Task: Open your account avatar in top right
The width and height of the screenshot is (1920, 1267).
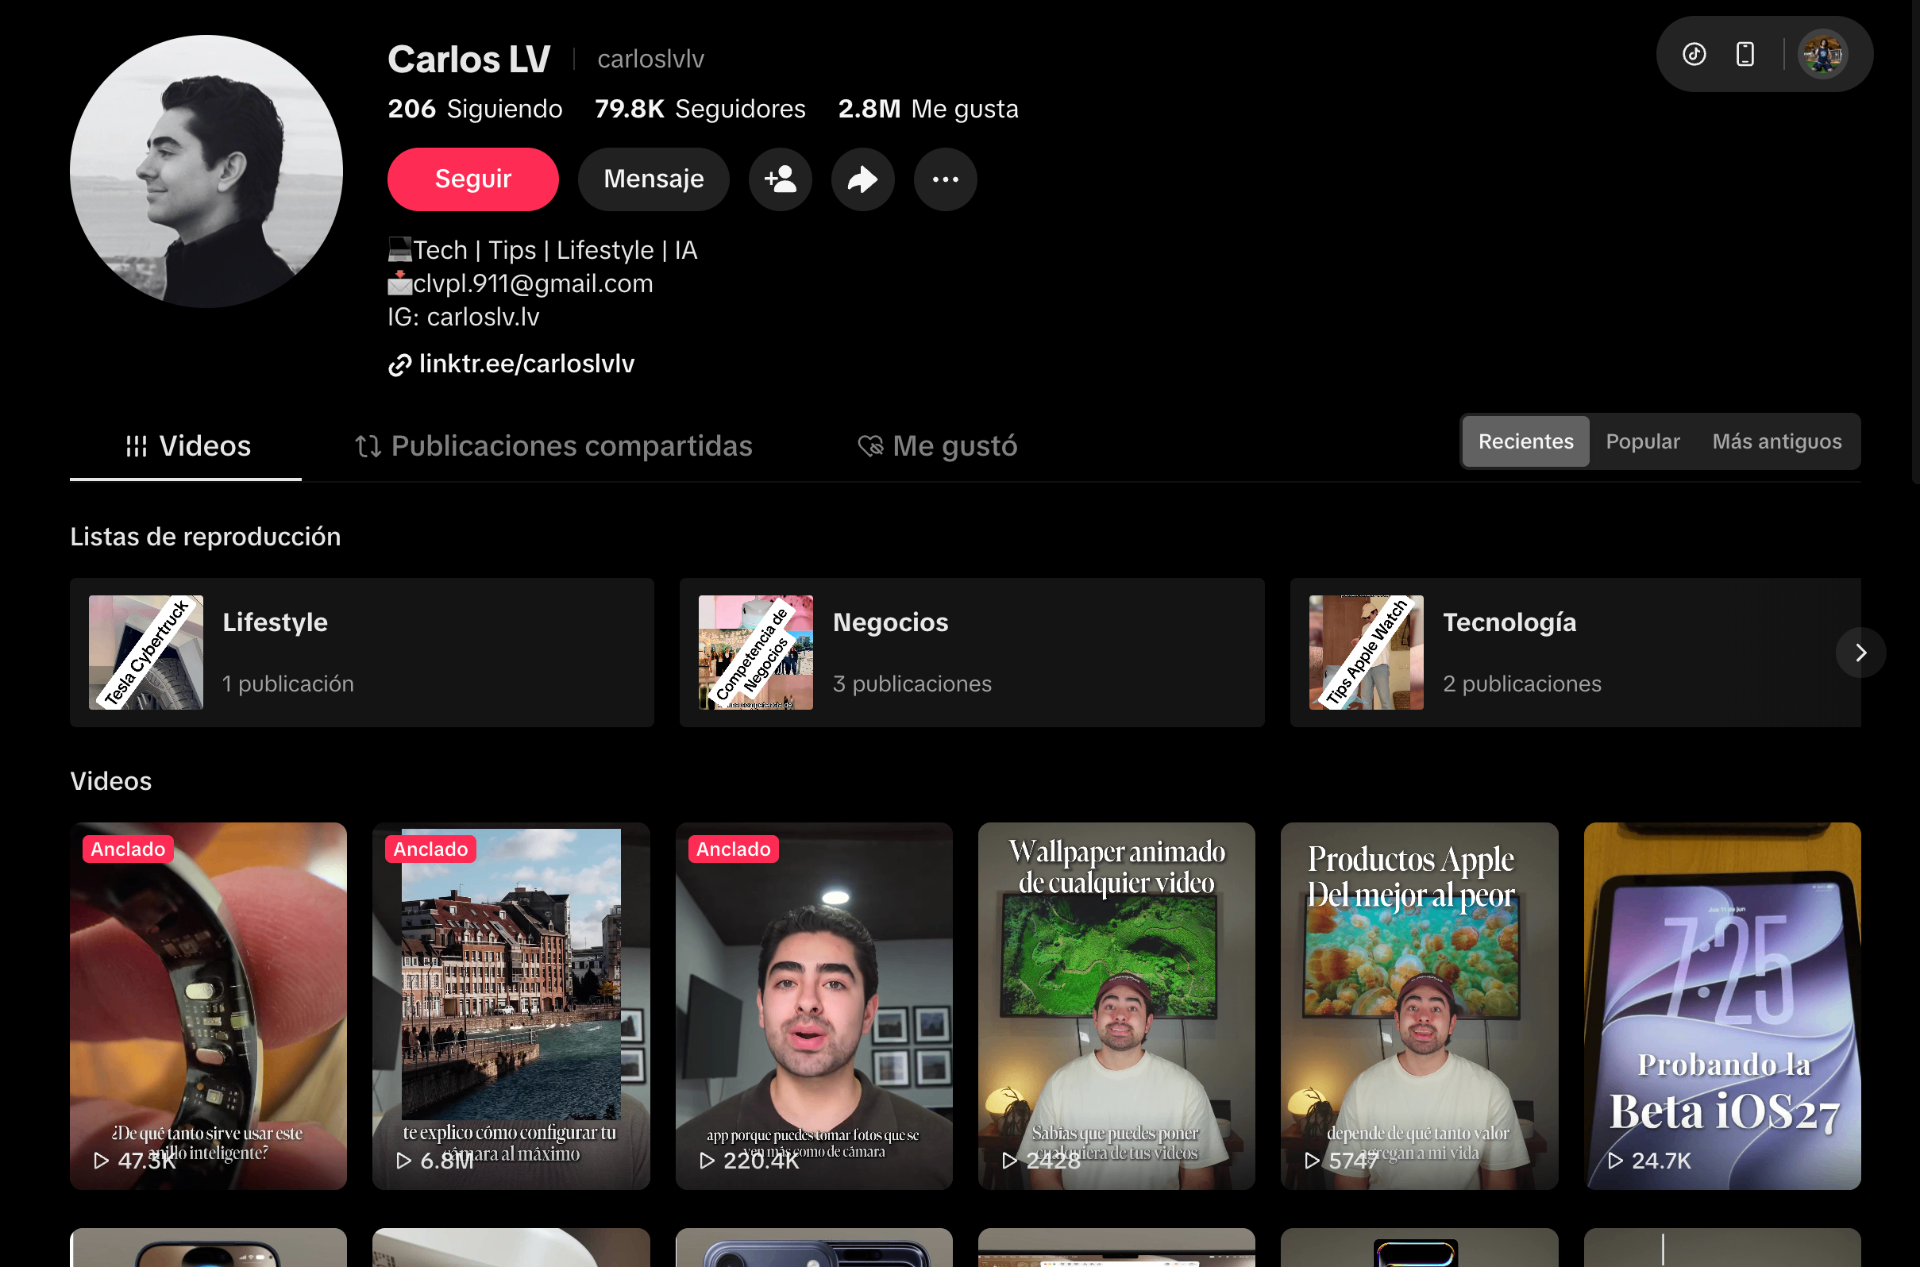Action: (1822, 54)
